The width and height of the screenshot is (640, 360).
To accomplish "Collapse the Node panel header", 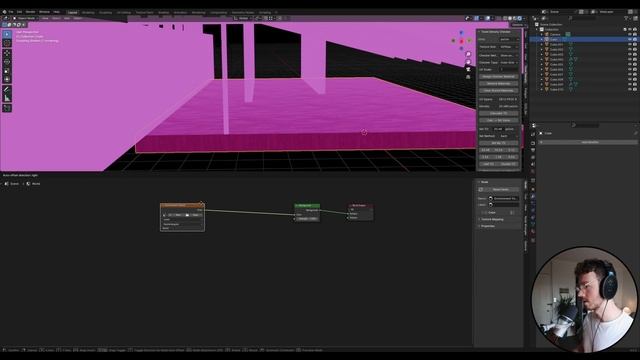I will click(x=498, y=182).
